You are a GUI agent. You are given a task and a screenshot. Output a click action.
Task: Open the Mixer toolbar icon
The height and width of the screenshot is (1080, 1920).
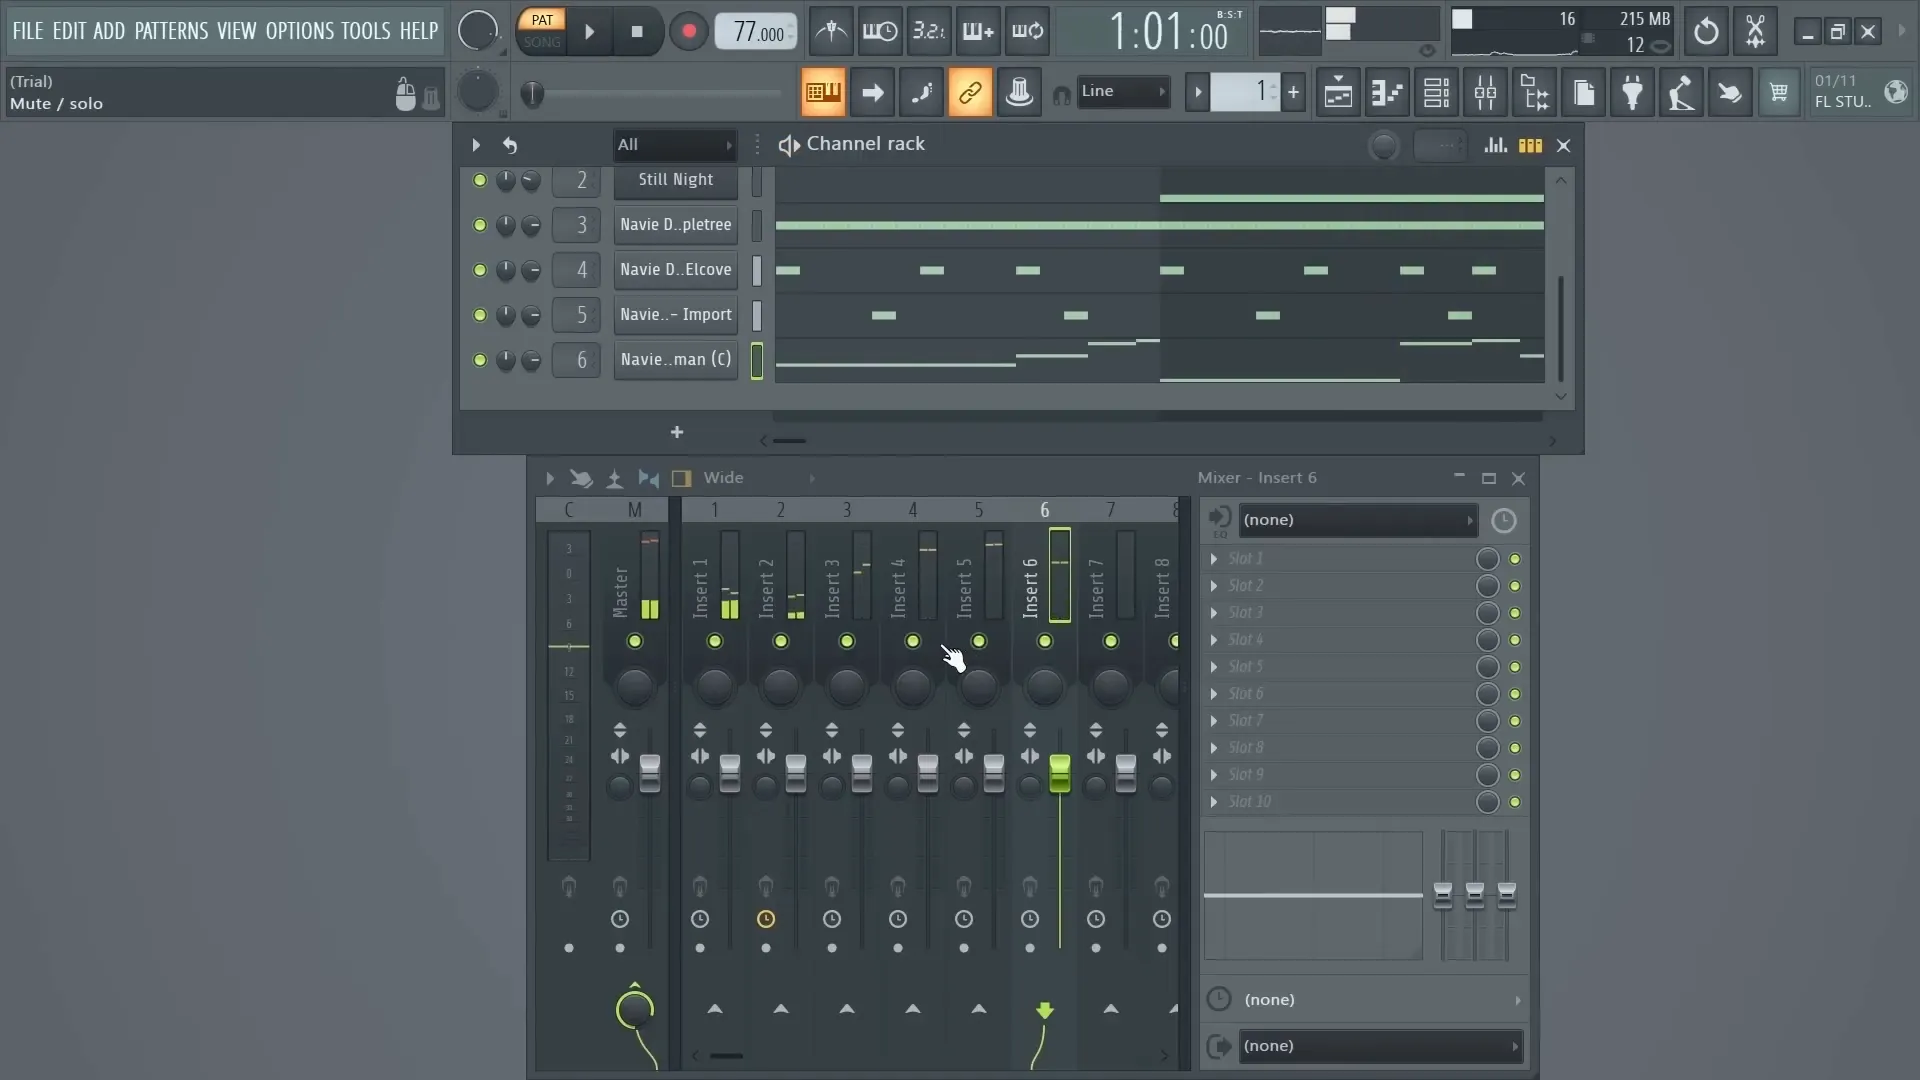click(x=1485, y=93)
